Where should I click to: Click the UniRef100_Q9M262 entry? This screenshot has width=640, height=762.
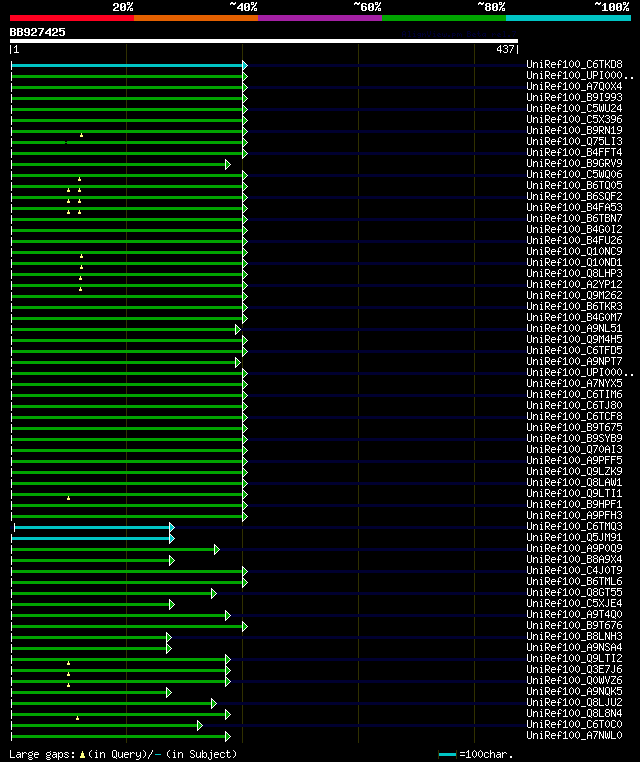click(x=574, y=295)
